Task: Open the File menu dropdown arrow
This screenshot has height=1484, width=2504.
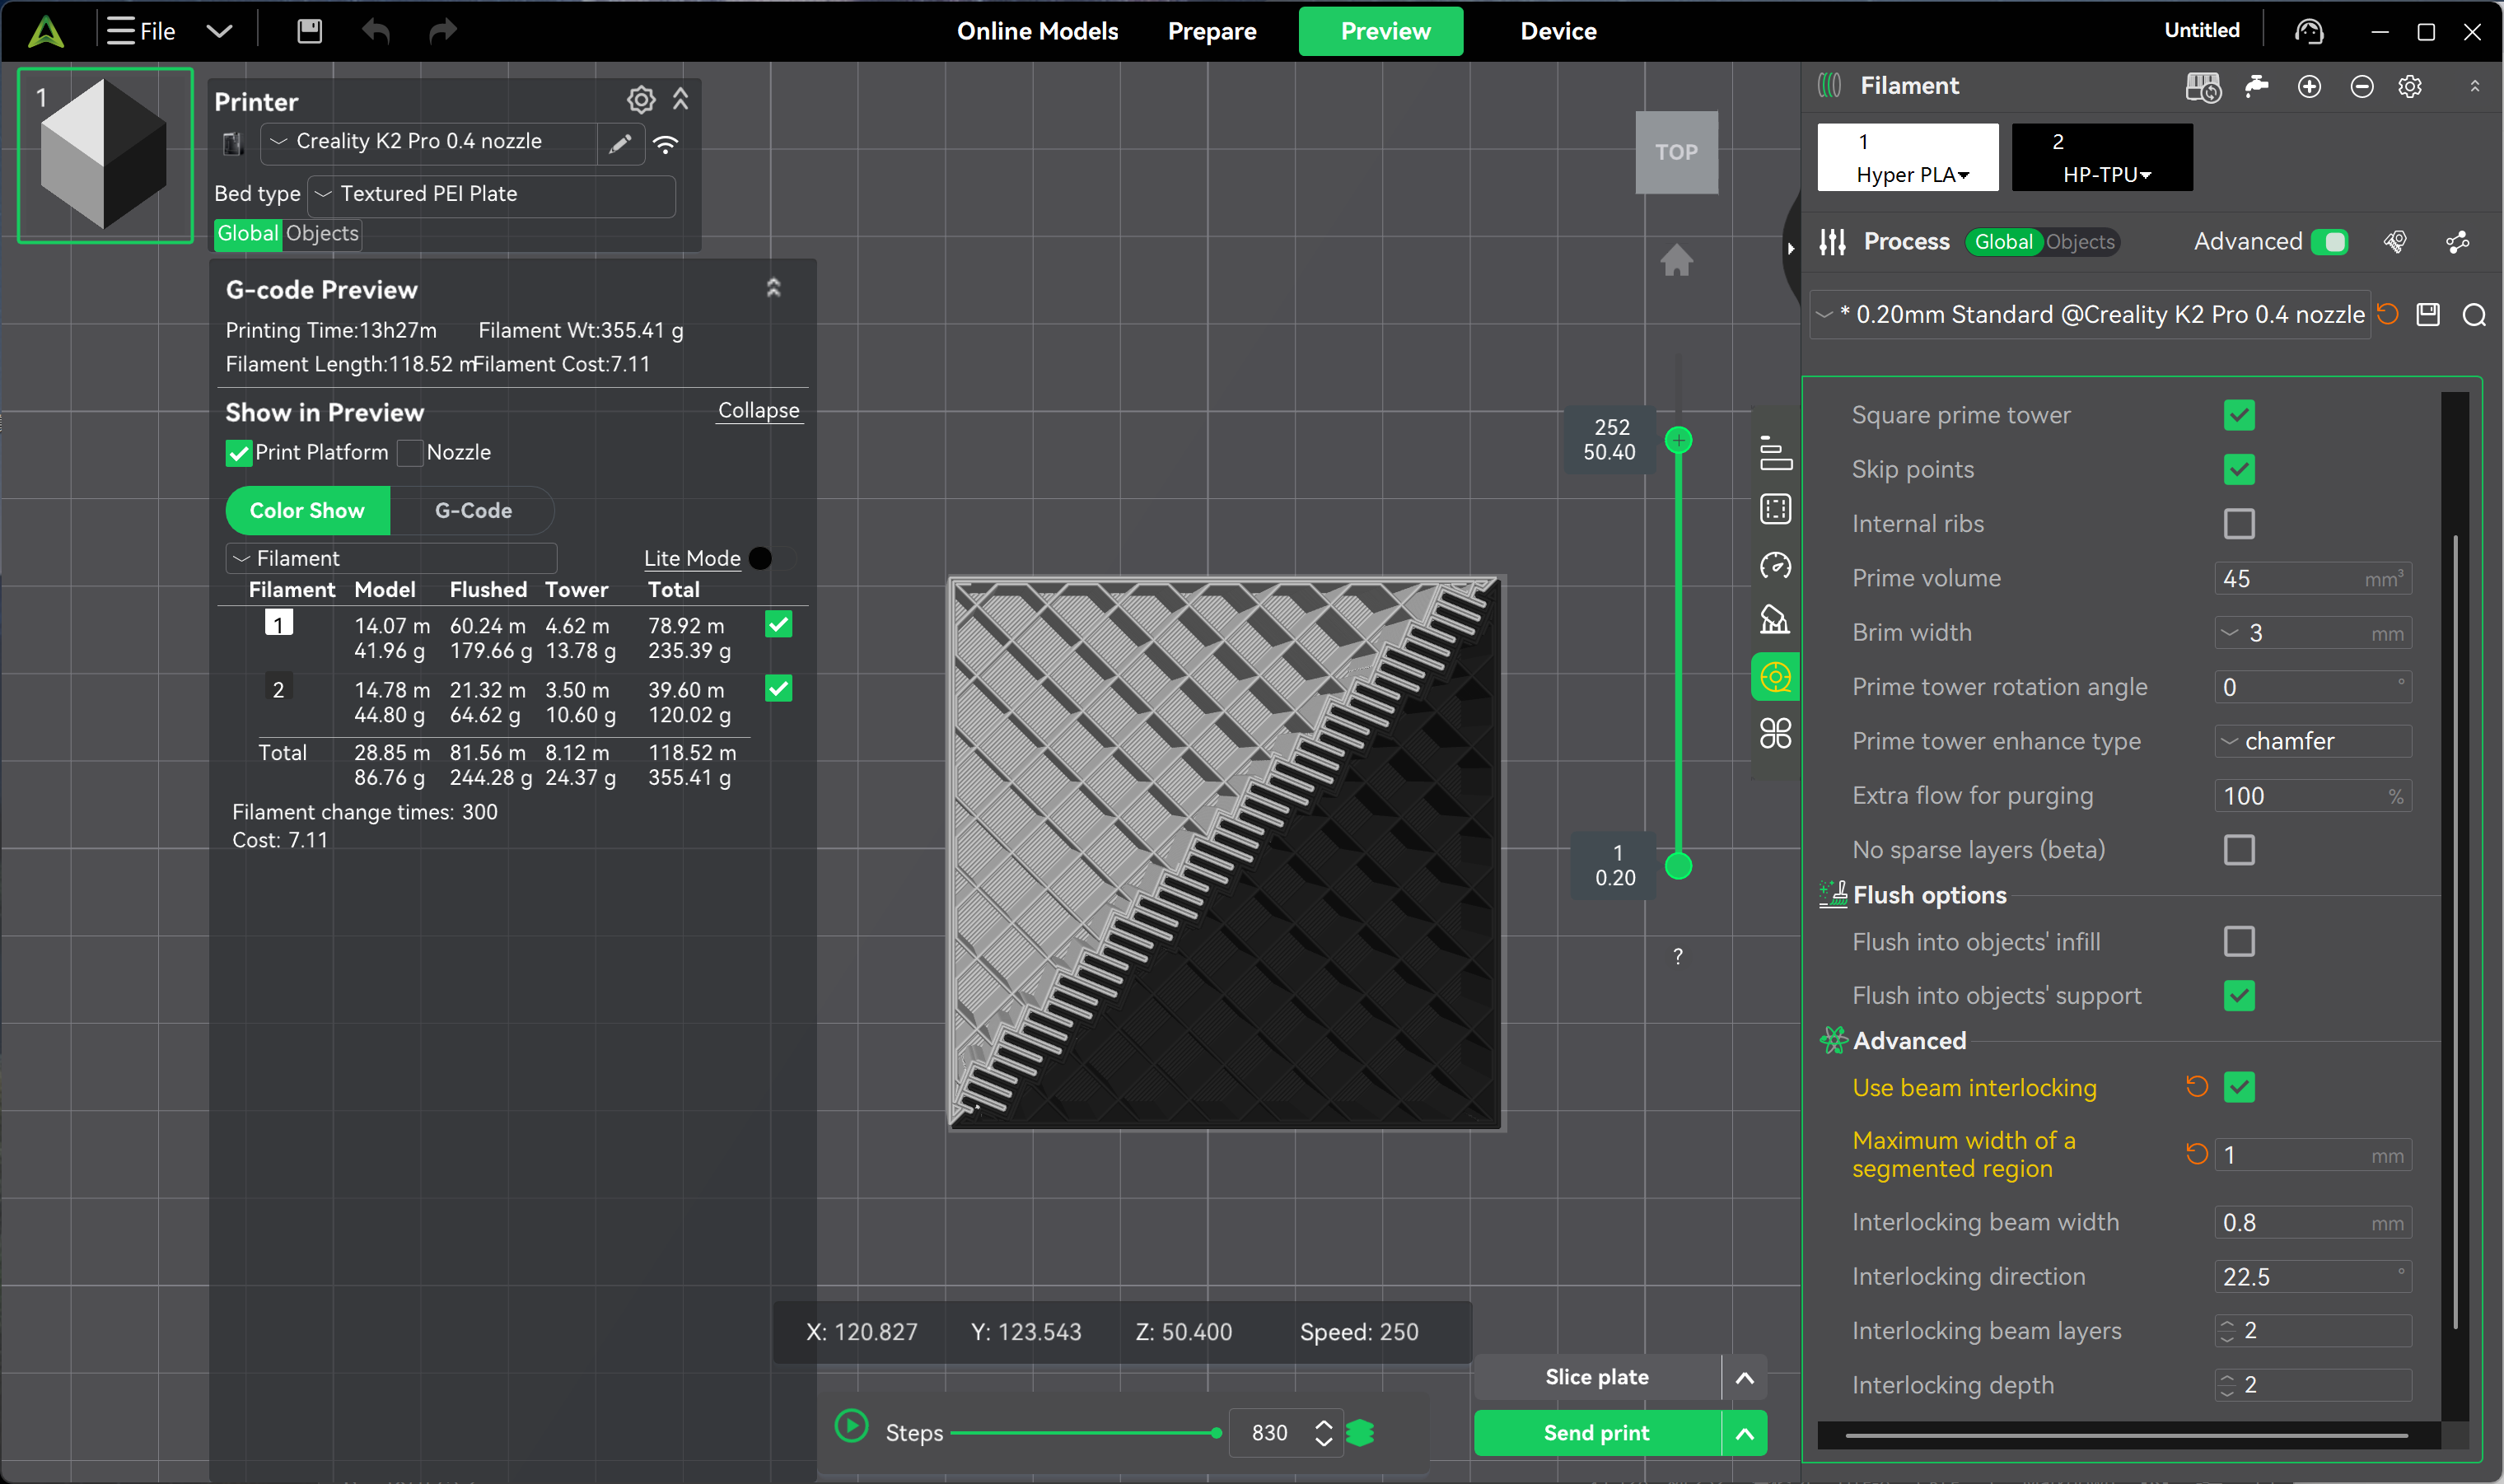Action: 219,31
